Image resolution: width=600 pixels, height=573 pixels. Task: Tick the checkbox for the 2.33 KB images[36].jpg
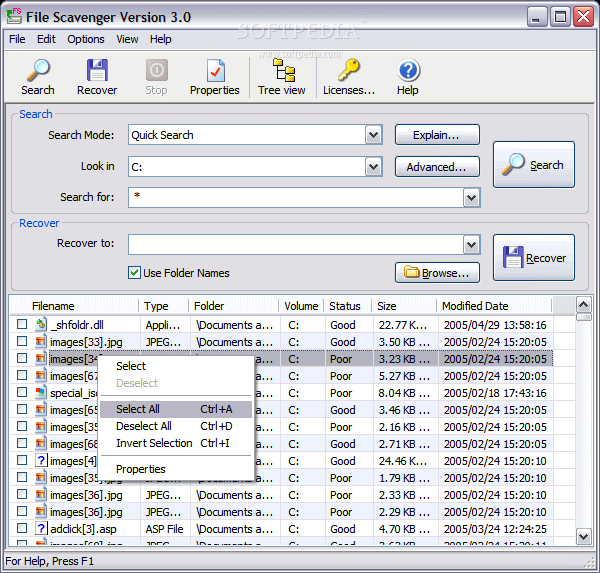tap(22, 494)
